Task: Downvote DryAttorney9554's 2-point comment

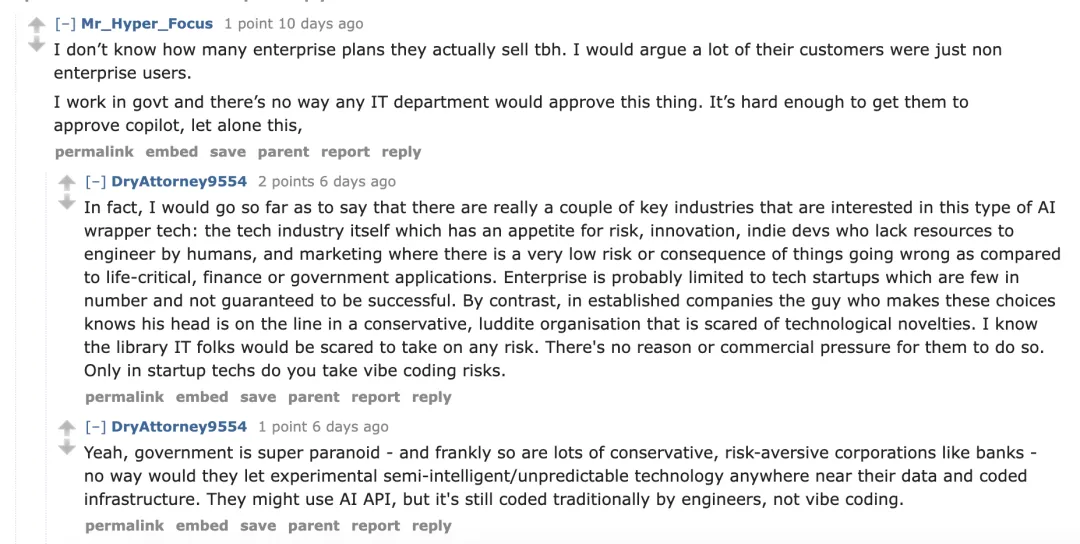Action: point(67,202)
